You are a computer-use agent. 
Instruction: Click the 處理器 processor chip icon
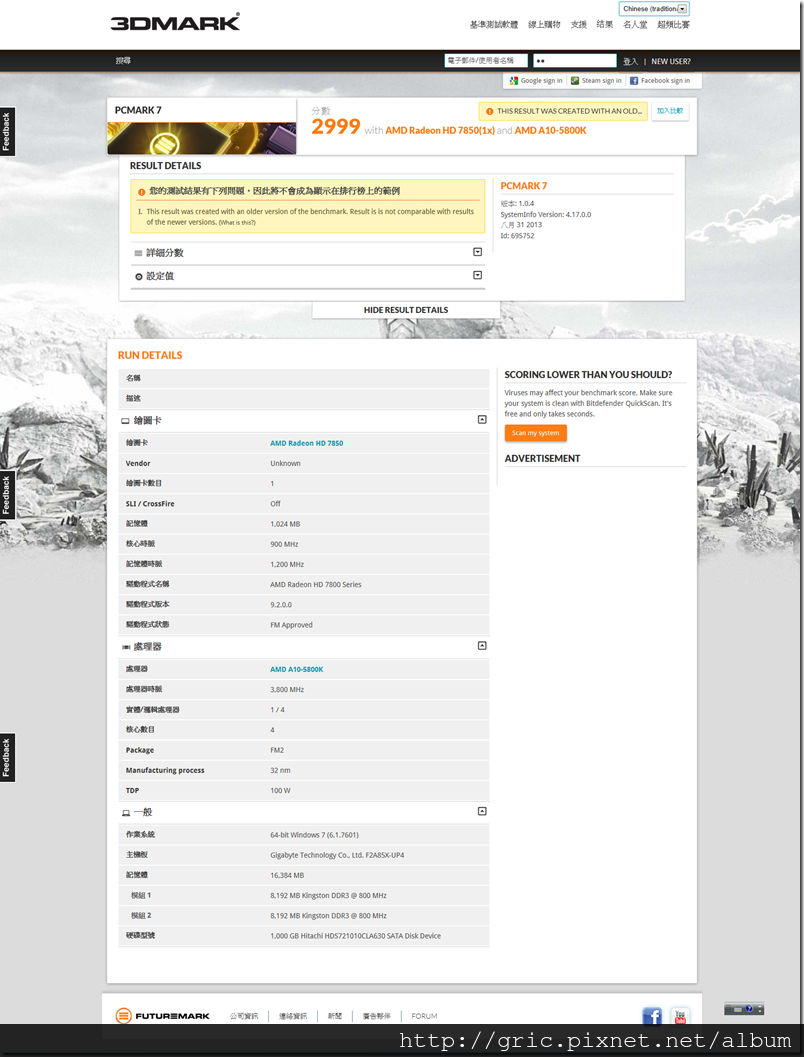click(126, 647)
